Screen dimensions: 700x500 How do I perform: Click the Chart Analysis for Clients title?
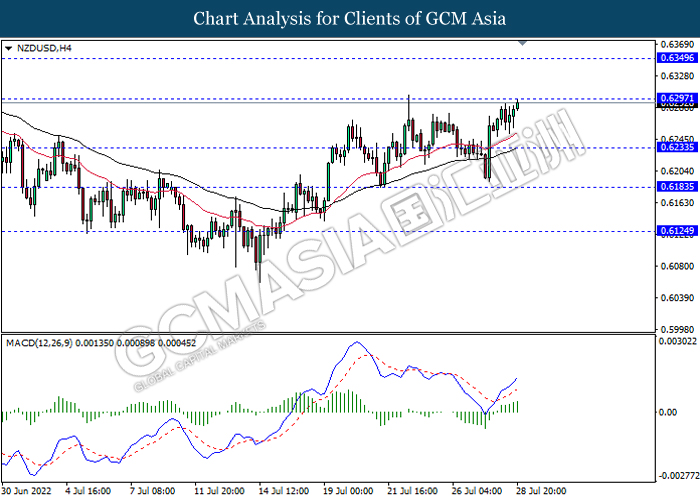350,18
